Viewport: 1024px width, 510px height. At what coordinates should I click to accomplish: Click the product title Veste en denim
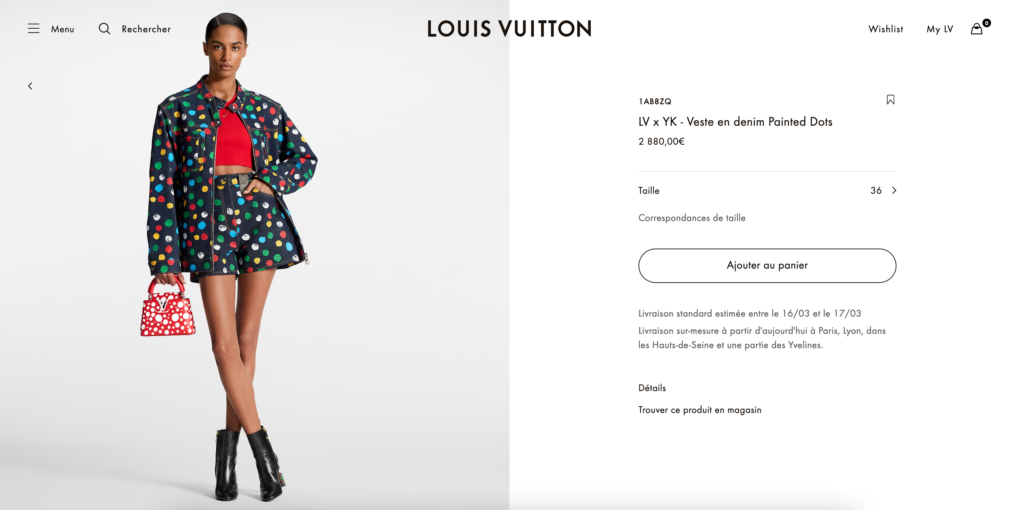click(x=735, y=121)
